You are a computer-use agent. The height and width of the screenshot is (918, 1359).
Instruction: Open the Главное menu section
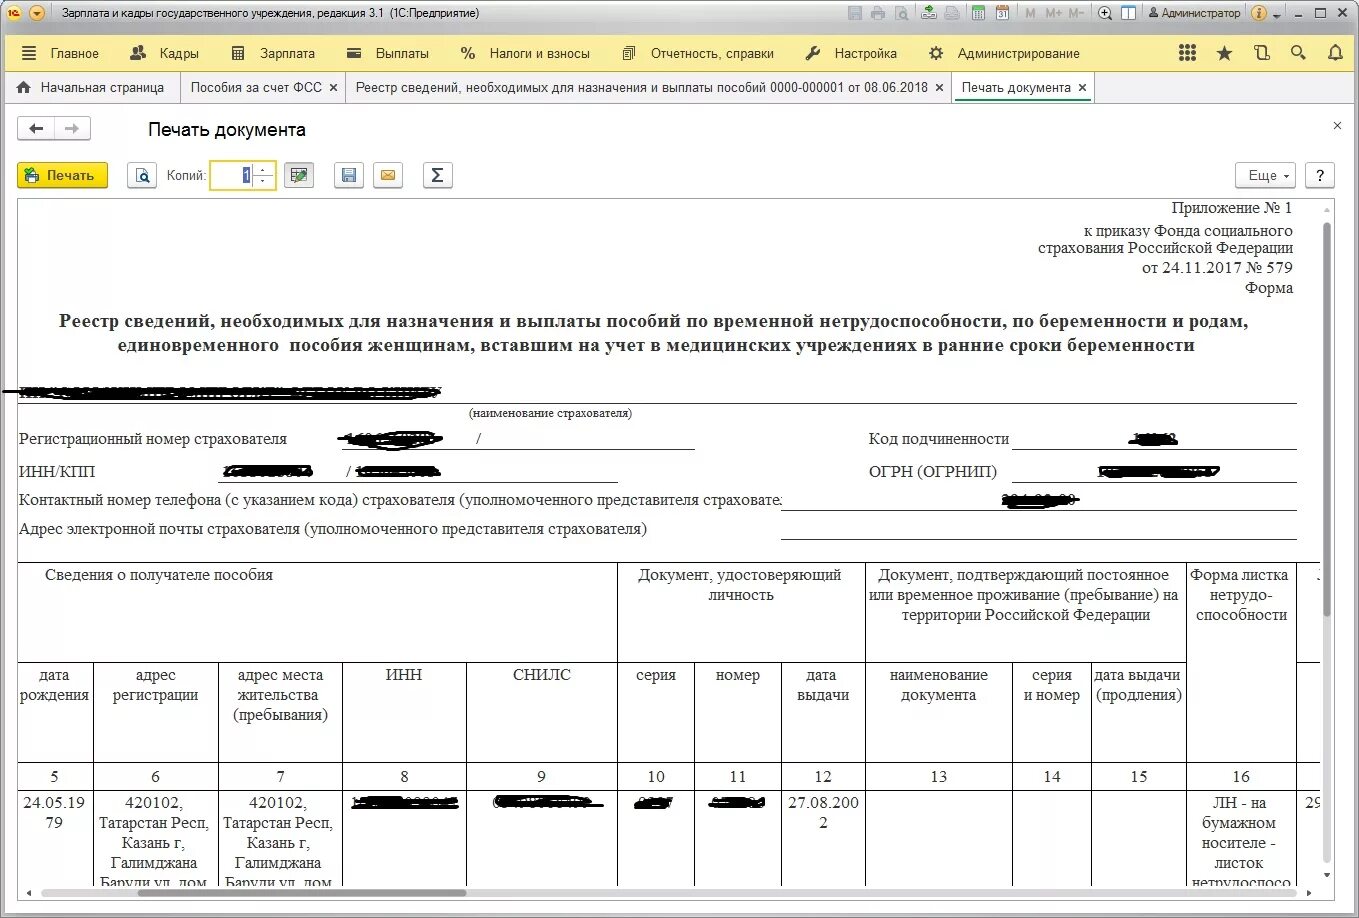point(60,53)
